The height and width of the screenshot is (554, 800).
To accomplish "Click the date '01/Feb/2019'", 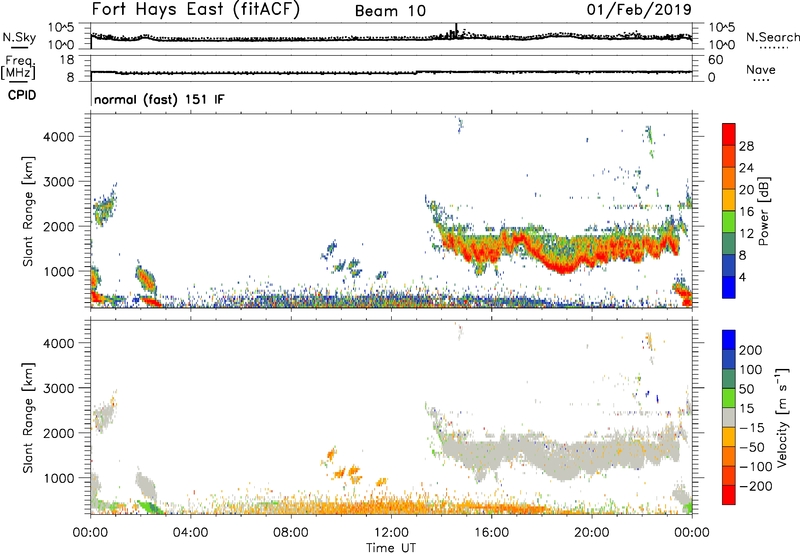I will pyautogui.click(x=639, y=10).
